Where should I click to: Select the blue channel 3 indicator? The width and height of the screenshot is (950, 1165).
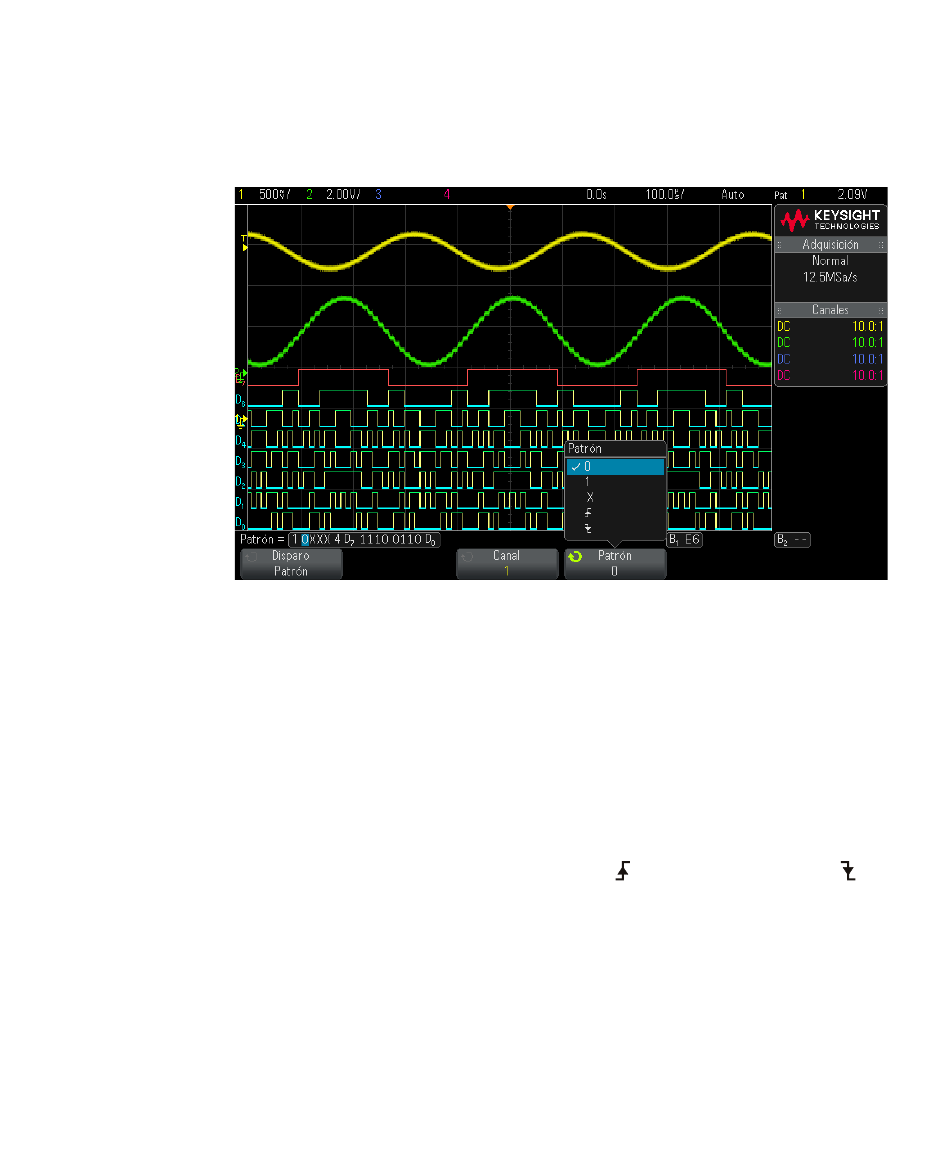coord(378,195)
